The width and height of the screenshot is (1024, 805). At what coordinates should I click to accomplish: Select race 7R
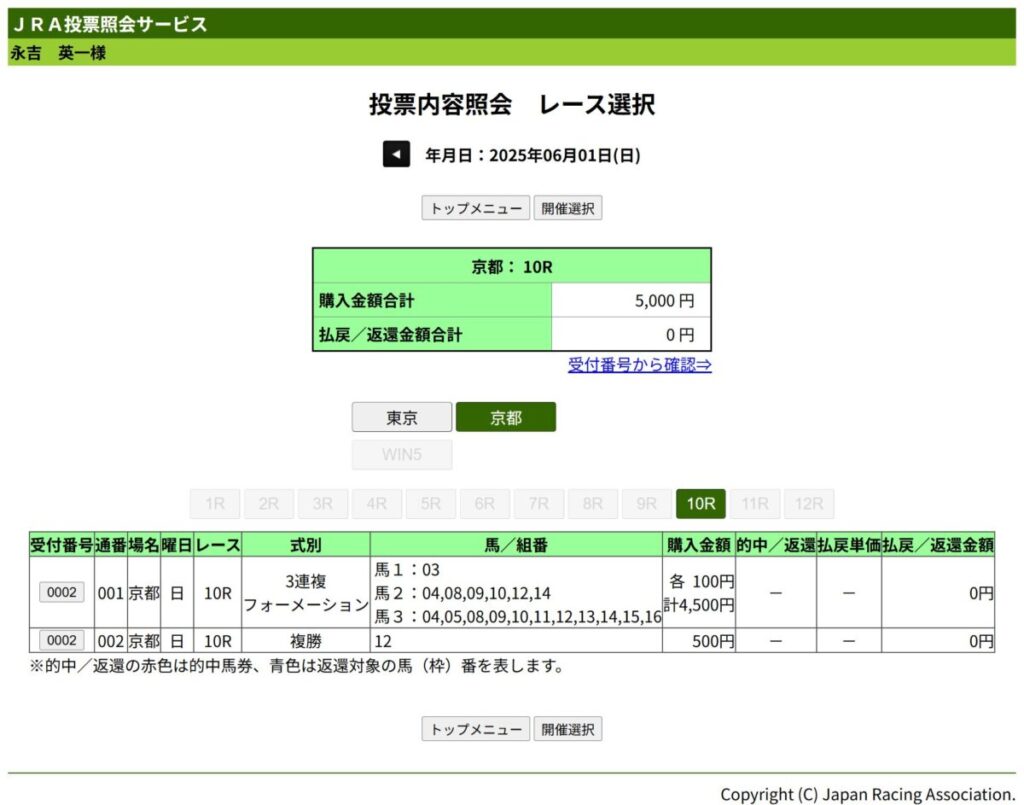pos(539,504)
